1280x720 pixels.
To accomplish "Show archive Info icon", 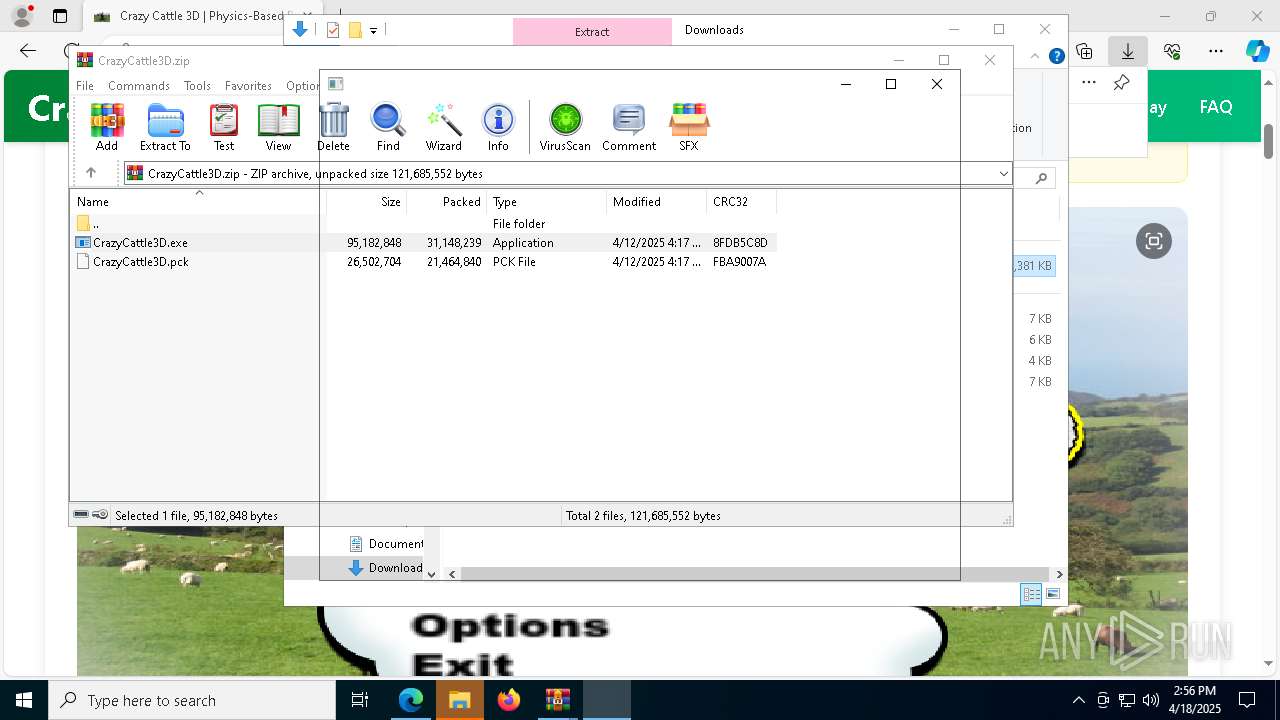I will click(498, 127).
